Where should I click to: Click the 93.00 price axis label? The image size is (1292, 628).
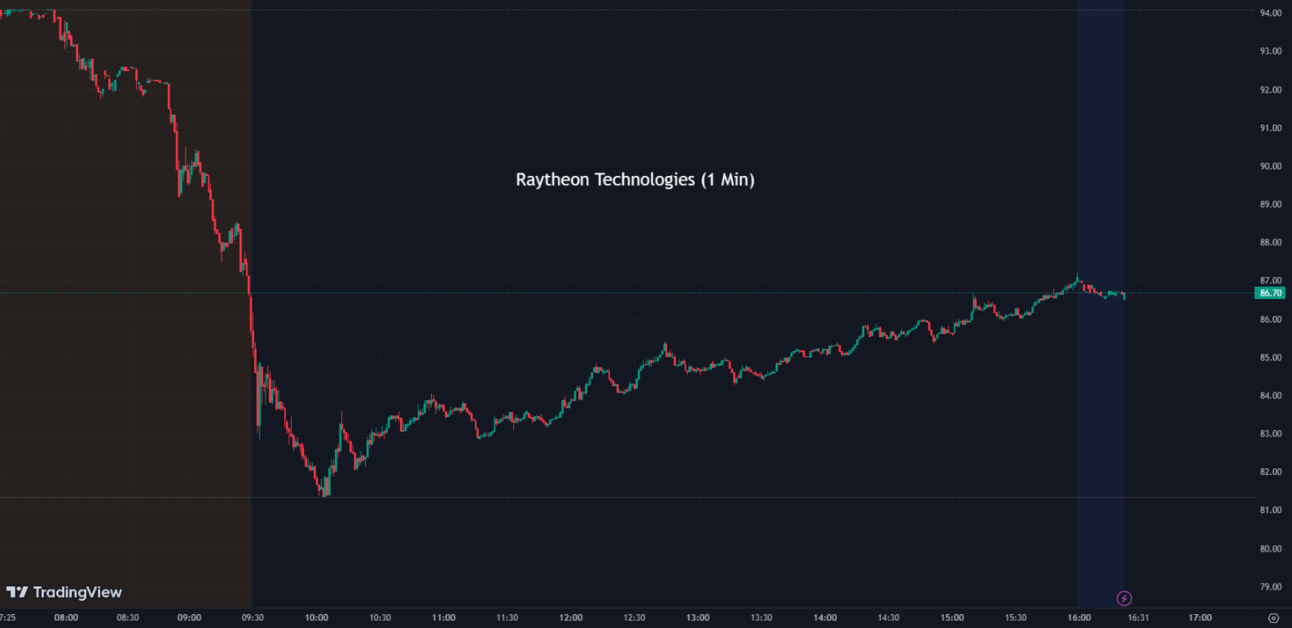pos(1270,51)
